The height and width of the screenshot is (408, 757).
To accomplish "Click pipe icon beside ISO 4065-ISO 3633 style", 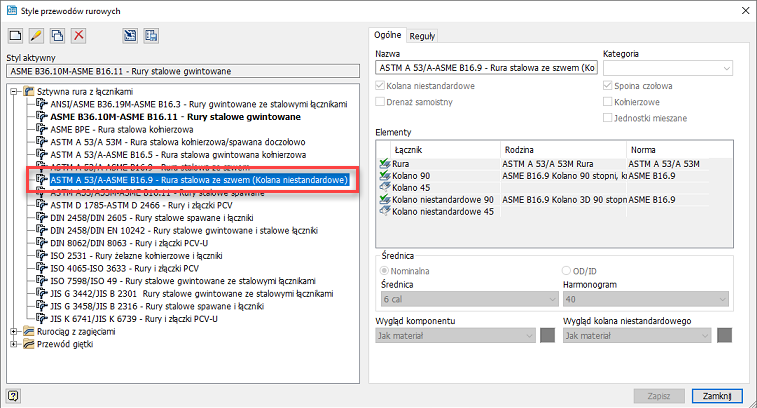I will click(x=42, y=268).
